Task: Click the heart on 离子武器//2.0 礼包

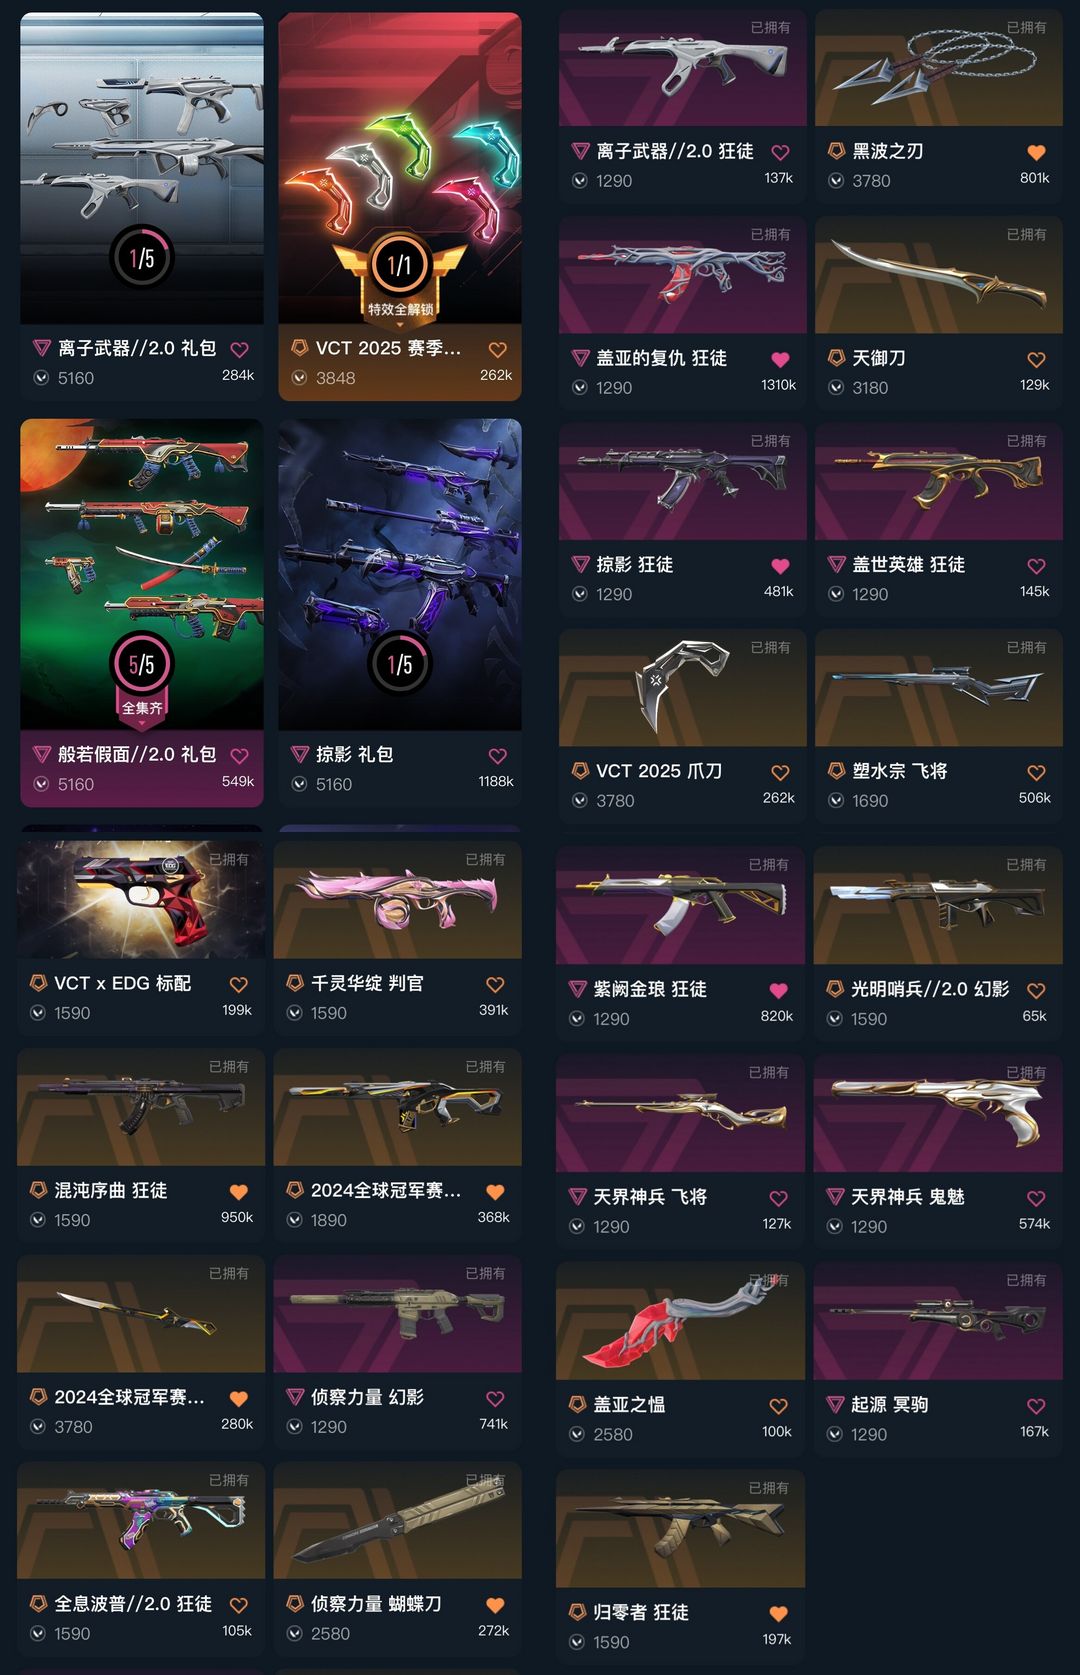Action: [x=239, y=349]
